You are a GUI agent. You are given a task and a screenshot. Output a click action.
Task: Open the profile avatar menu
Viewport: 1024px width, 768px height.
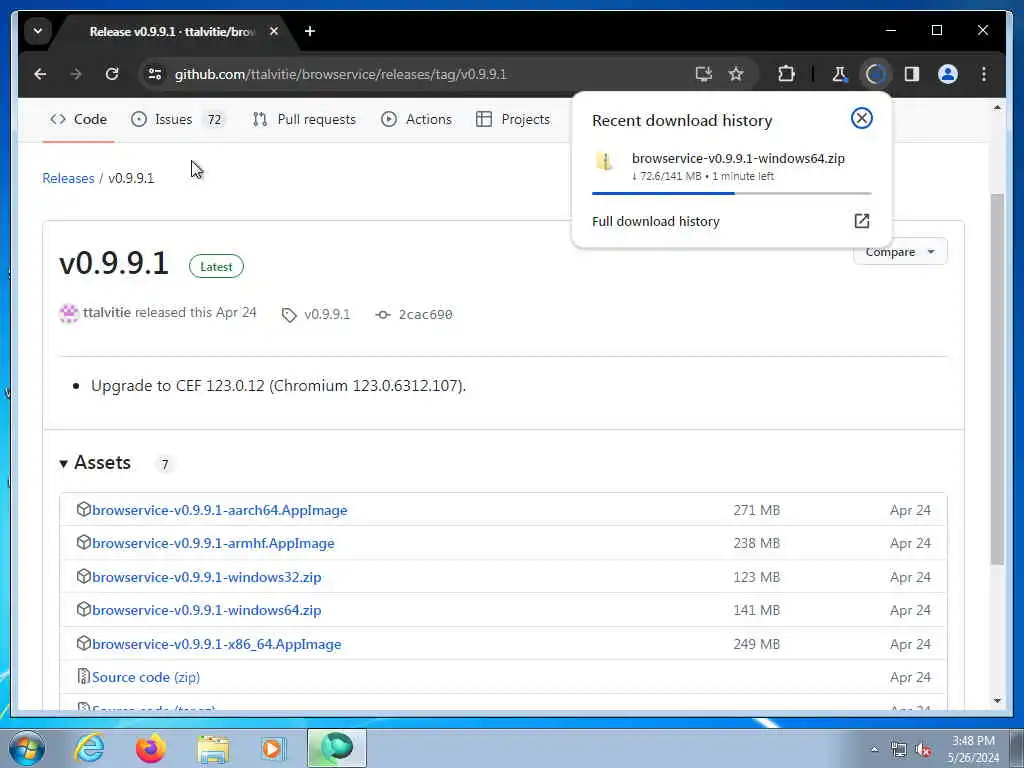[x=948, y=74]
